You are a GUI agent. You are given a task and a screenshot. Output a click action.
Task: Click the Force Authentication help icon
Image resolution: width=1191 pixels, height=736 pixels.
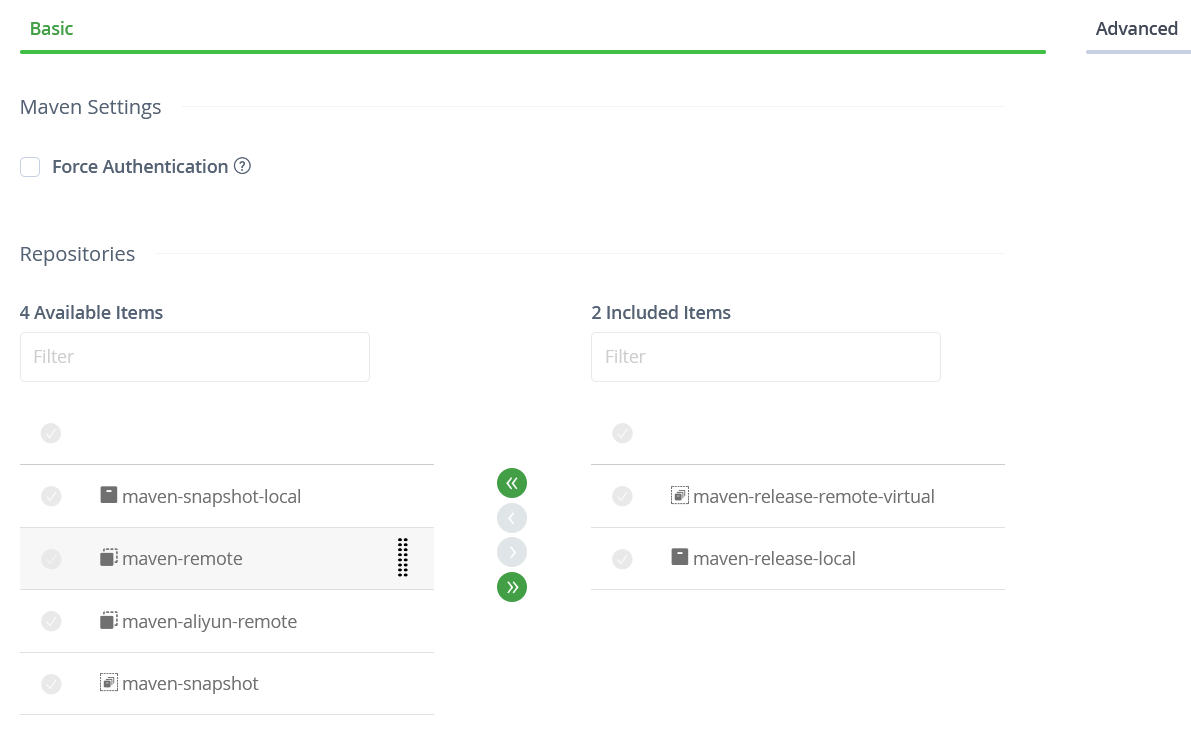242,166
